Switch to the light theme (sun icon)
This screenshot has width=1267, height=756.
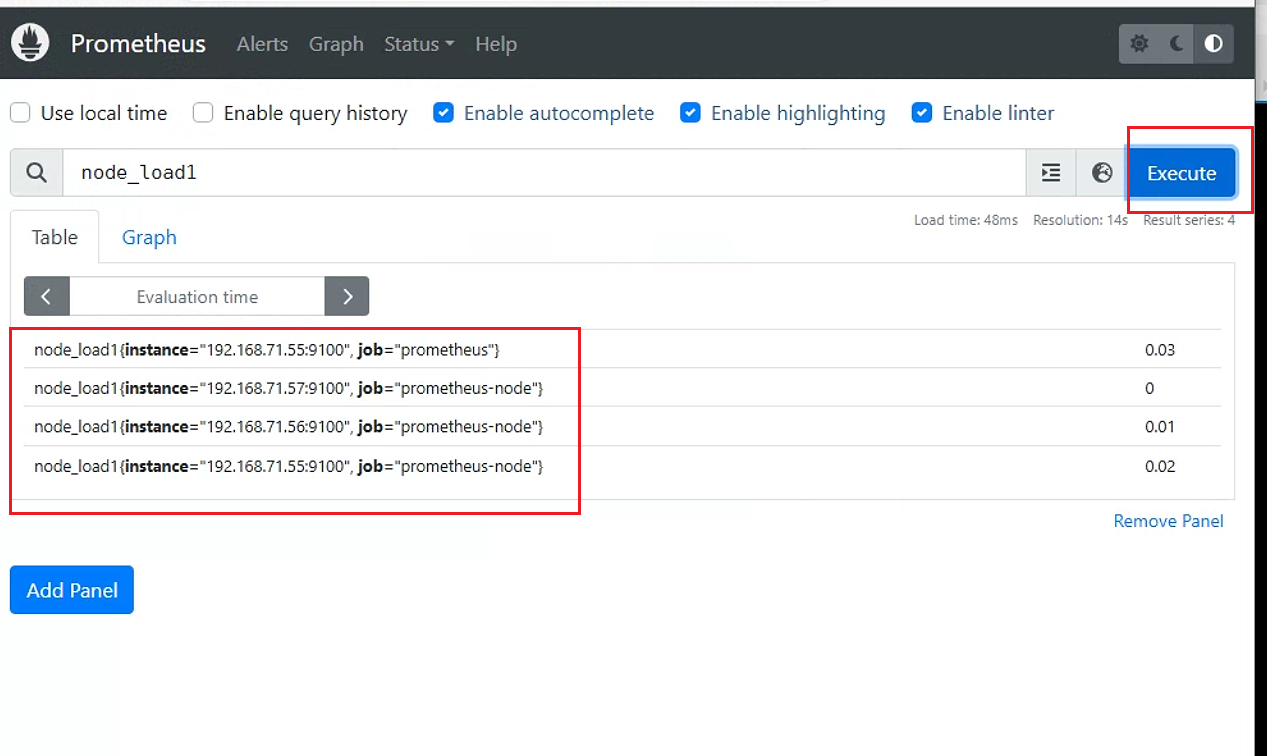[x=1139, y=44]
